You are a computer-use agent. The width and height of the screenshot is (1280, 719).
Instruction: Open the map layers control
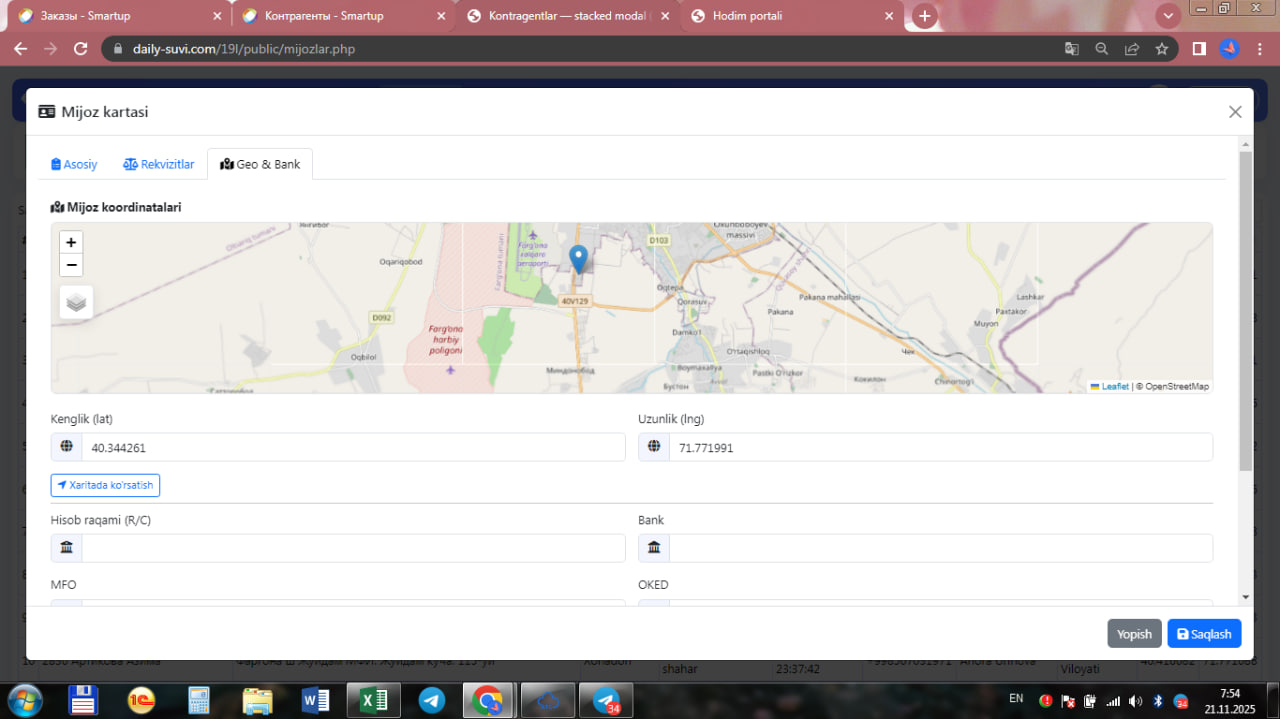click(x=76, y=302)
